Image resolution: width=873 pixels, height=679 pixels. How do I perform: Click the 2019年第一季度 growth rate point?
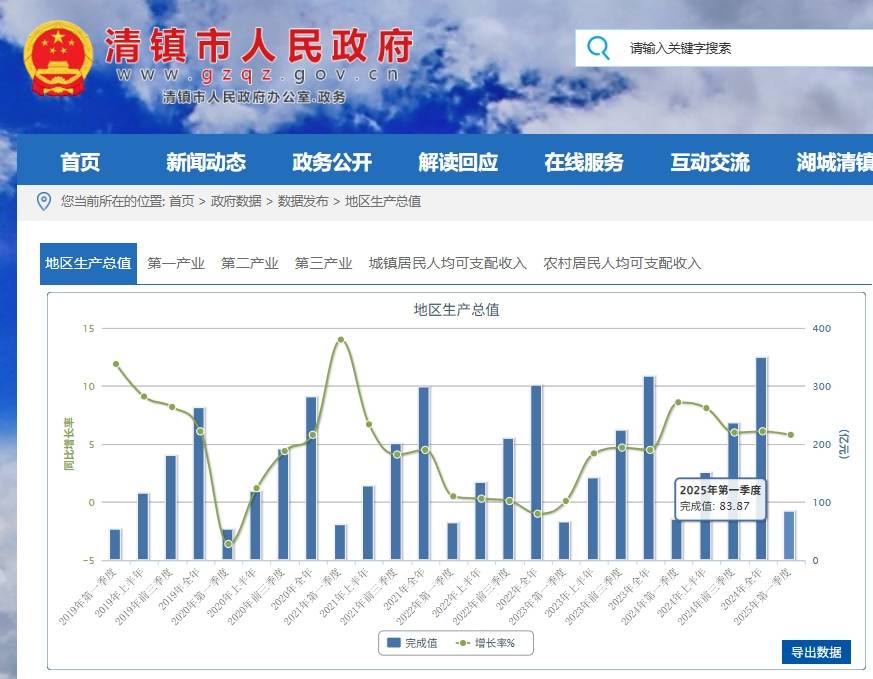116,364
